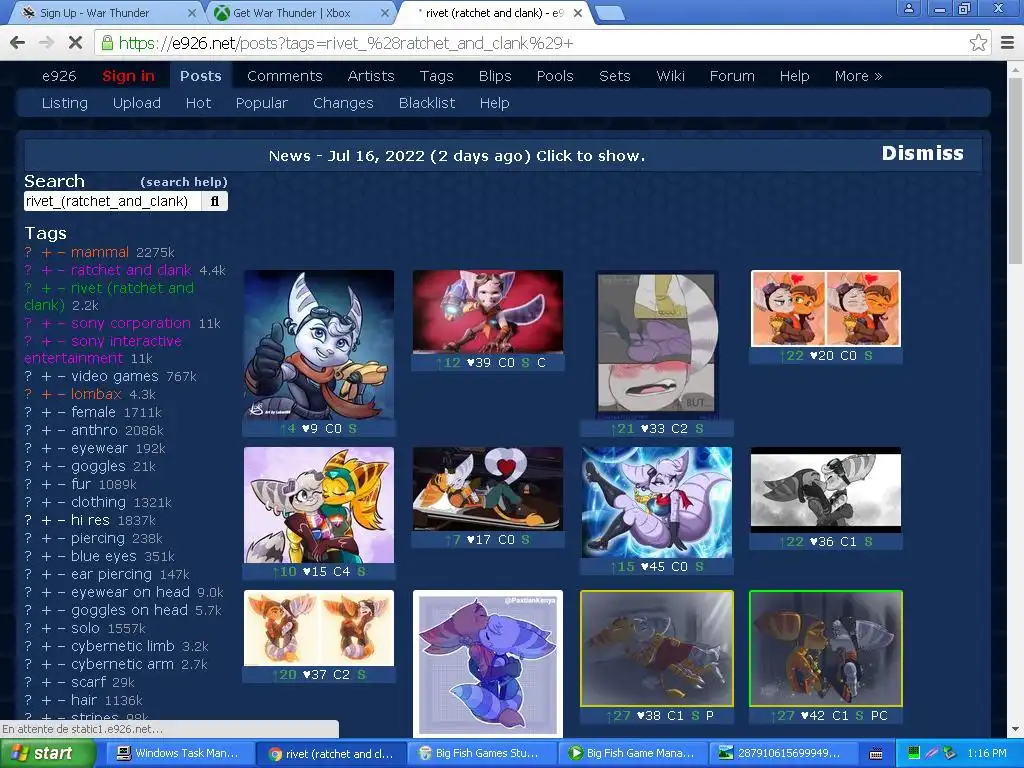1024x768 pixels.
Task: Open the Posts menu item
Action: tap(200, 76)
